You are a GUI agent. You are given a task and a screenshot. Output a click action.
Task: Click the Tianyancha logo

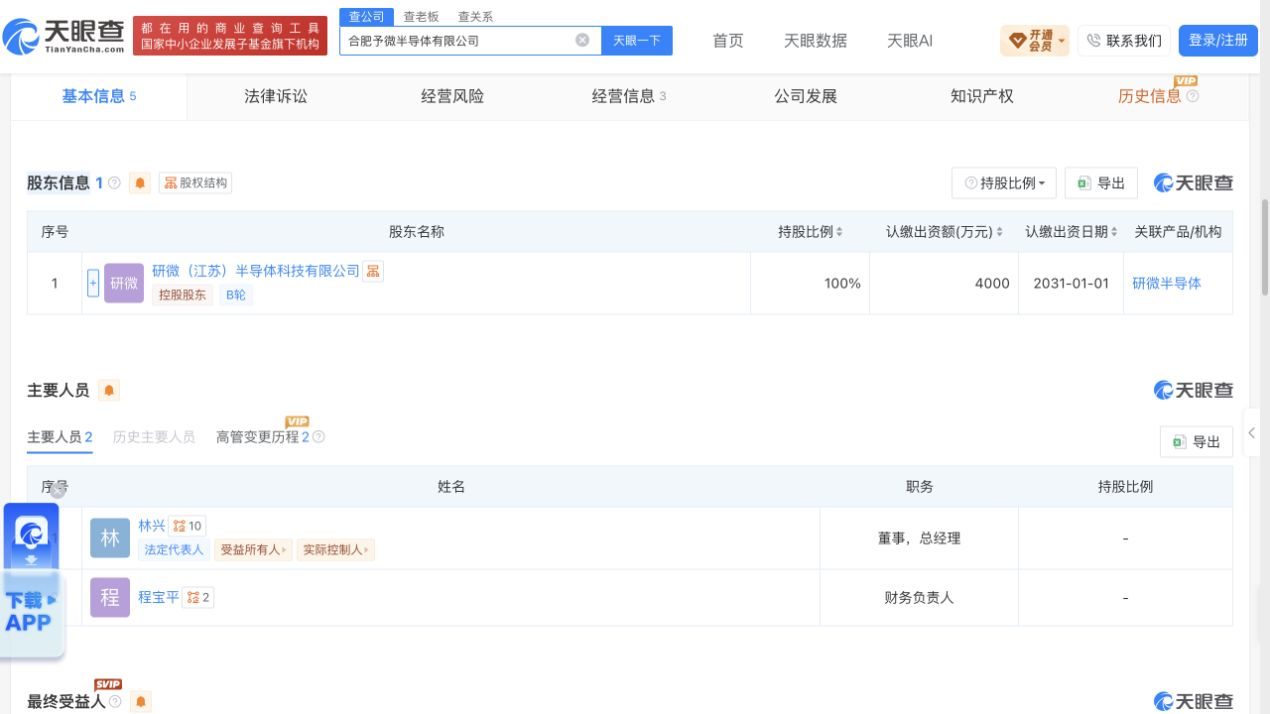coord(64,38)
